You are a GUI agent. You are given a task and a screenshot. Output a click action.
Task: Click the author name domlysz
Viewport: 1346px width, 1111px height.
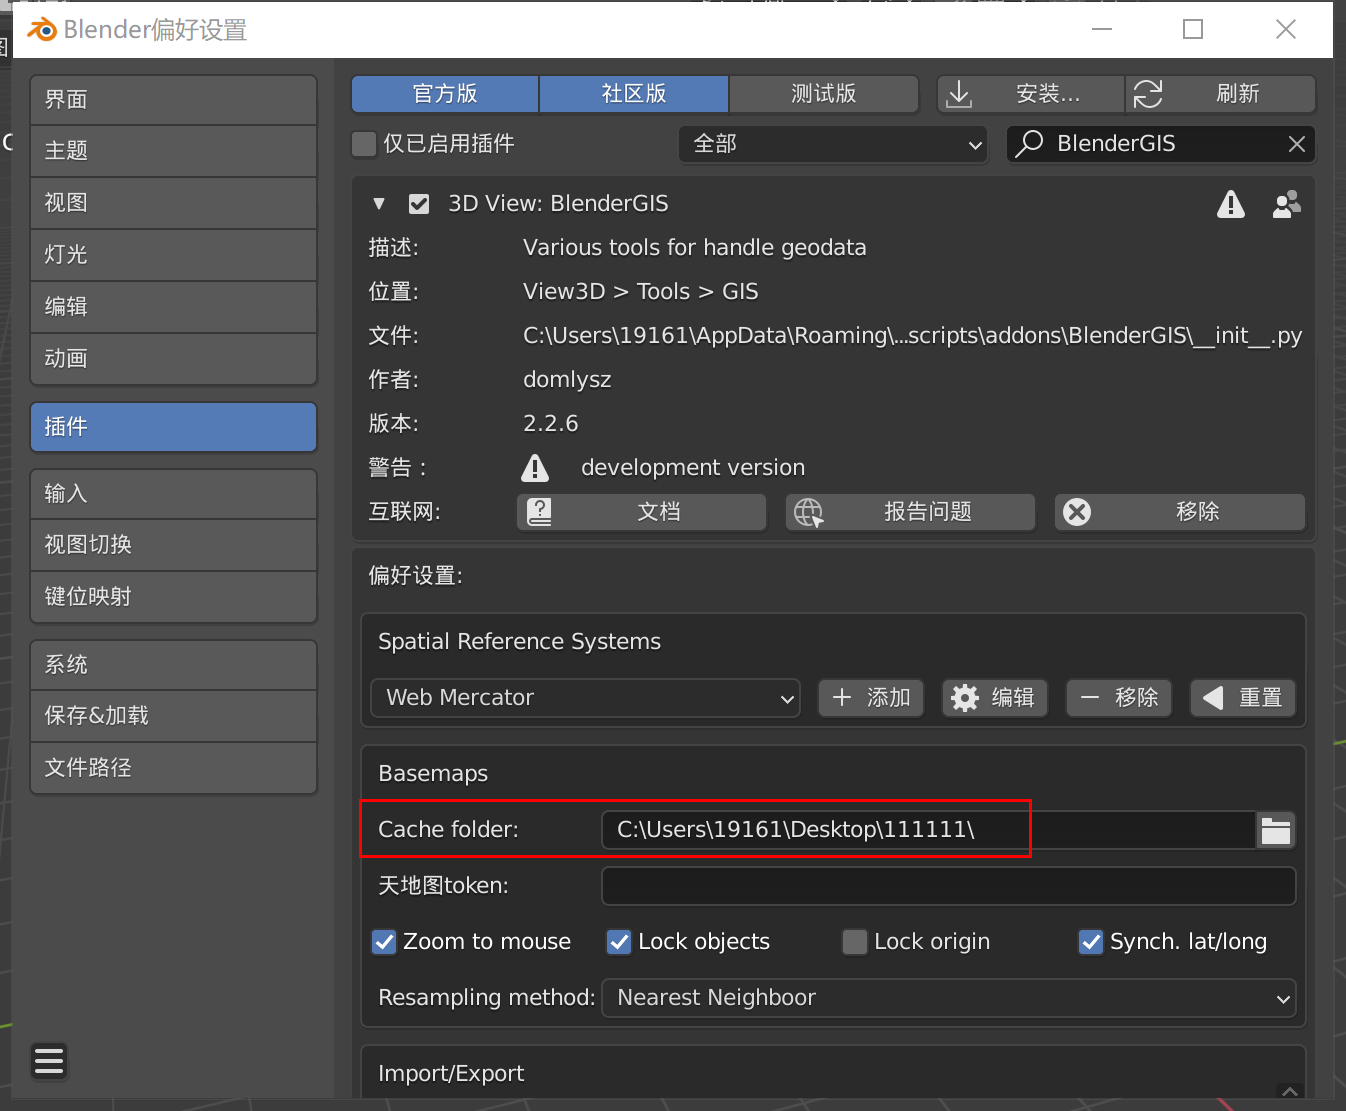coord(567,380)
